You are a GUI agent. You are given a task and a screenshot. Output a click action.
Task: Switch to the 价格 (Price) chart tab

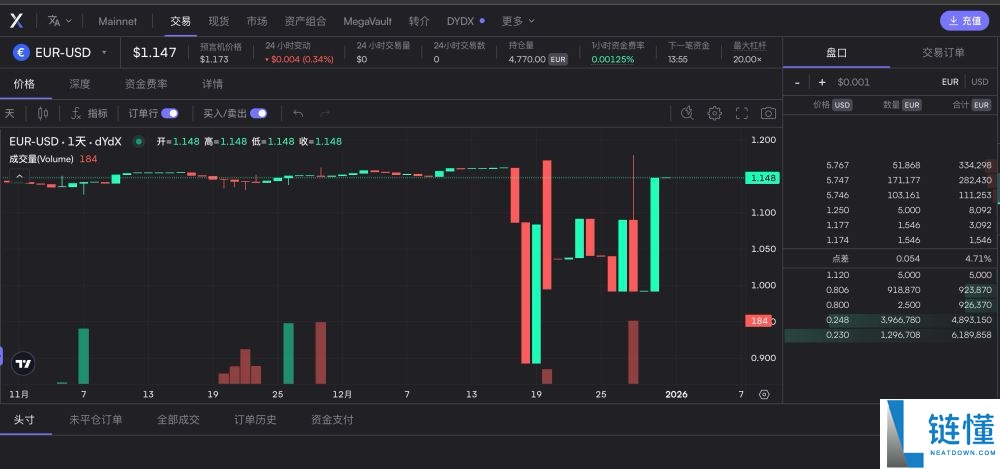(24, 84)
